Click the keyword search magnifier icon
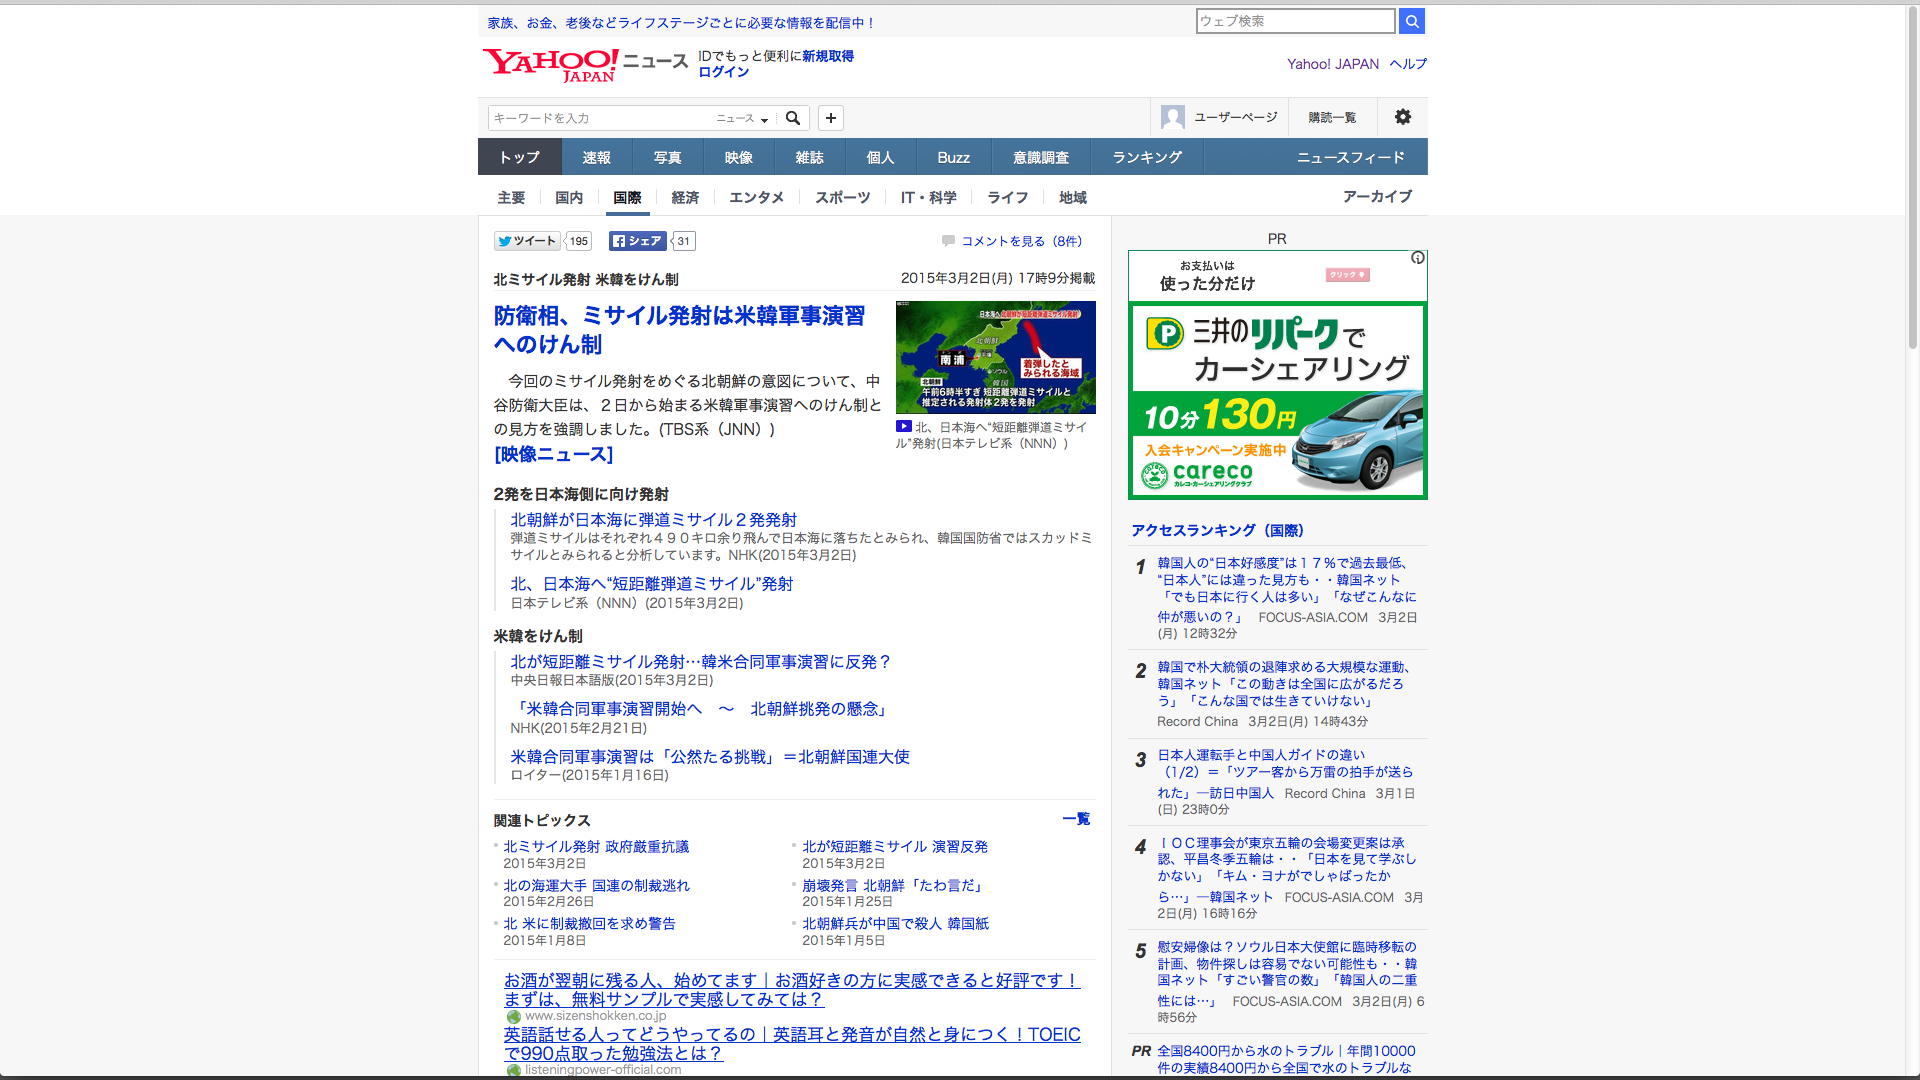The width and height of the screenshot is (1920, 1080). point(793,118)
